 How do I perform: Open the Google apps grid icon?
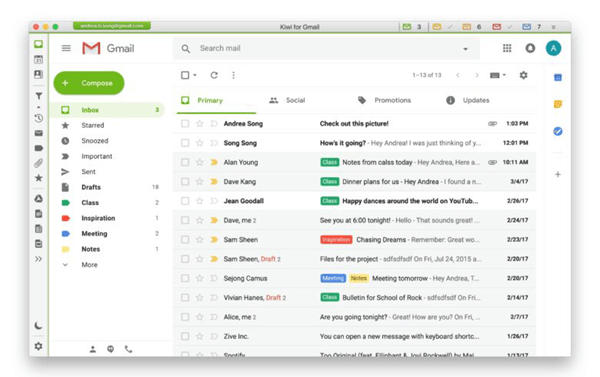click(x=507, y=48)
